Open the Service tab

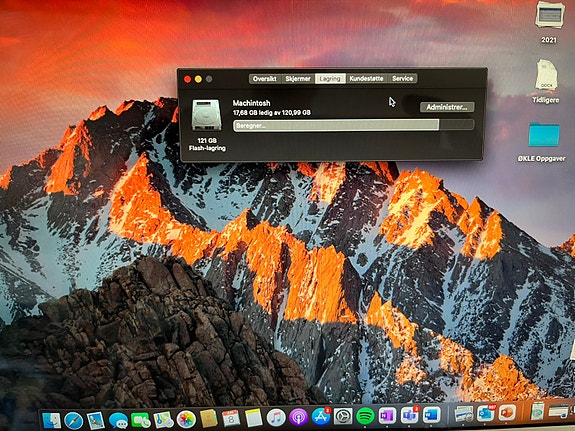[x=402, y=78]
